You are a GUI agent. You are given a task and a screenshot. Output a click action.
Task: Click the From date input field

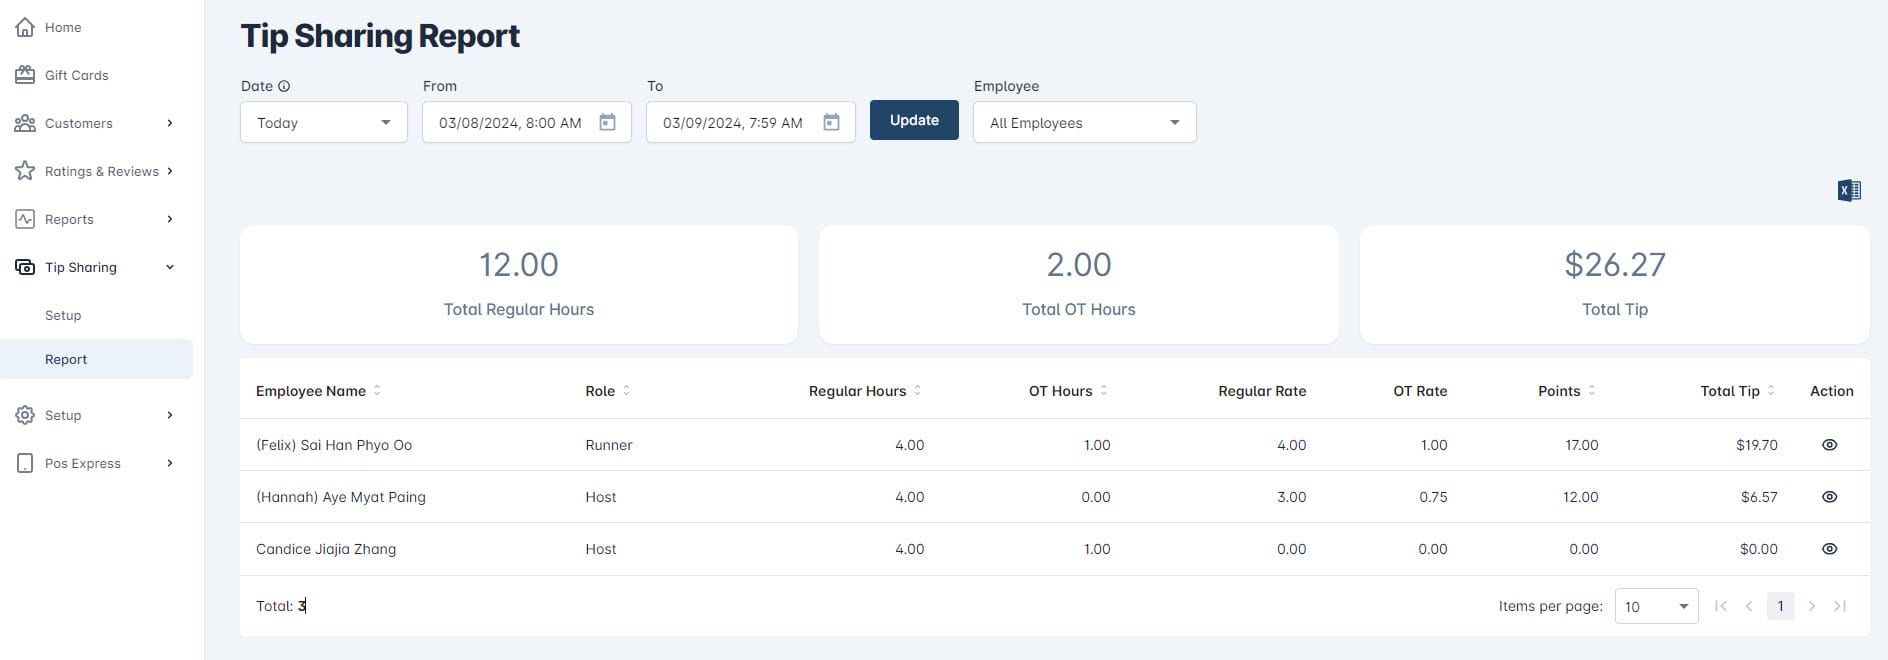point(510,123)
